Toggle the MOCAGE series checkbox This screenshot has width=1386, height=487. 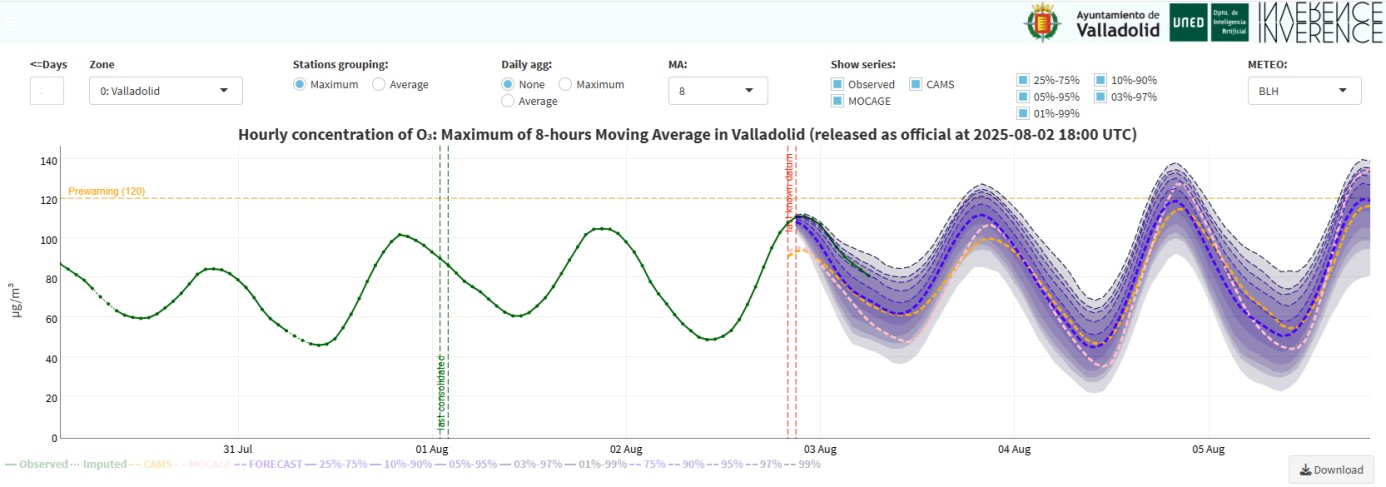click(x=838, y=101)
